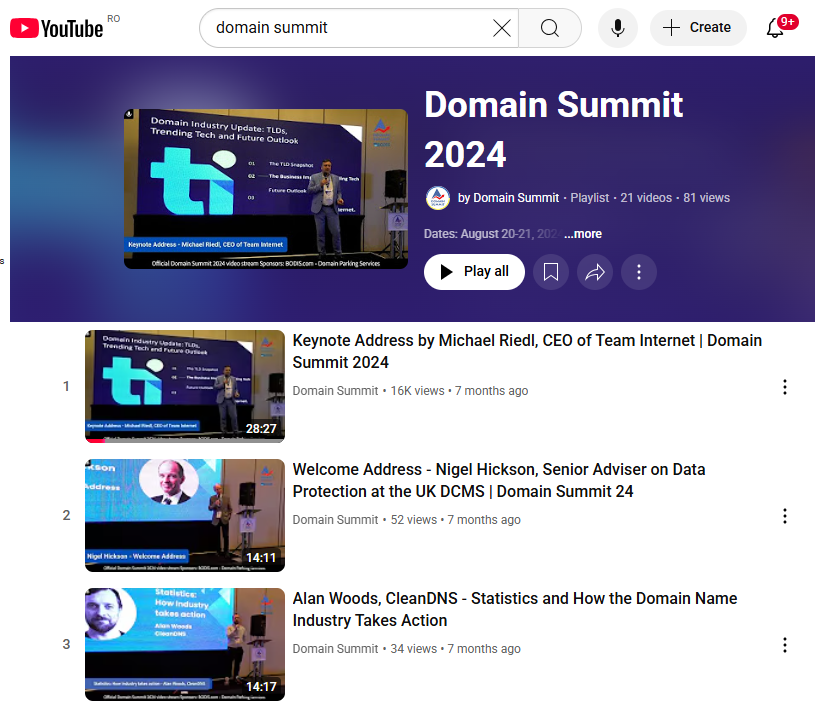The image size is (815, 714).
Task: Click the 'Dates: August 20-21' description text
Action: pos(493,234)
